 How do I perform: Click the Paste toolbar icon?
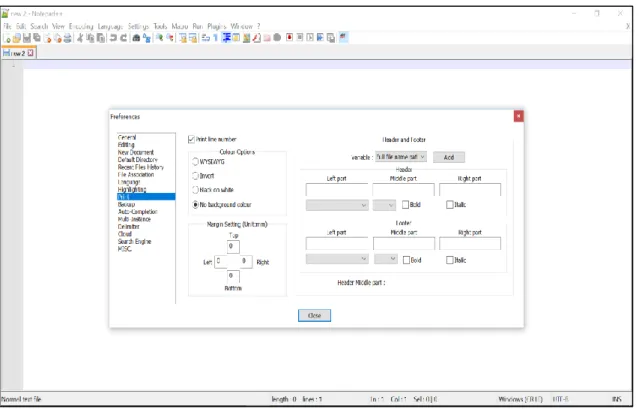pos(101,38)
